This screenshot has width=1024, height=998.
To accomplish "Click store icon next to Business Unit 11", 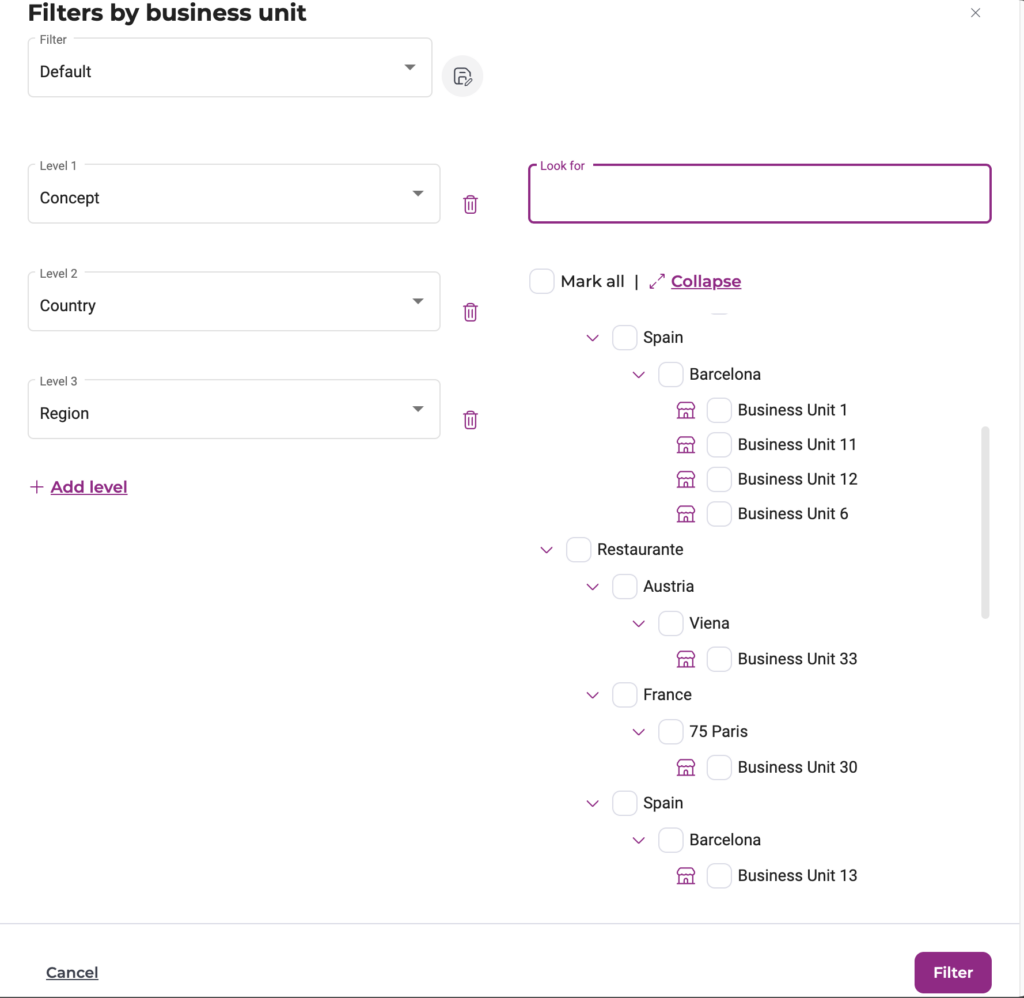I will [x=686, y=445].
